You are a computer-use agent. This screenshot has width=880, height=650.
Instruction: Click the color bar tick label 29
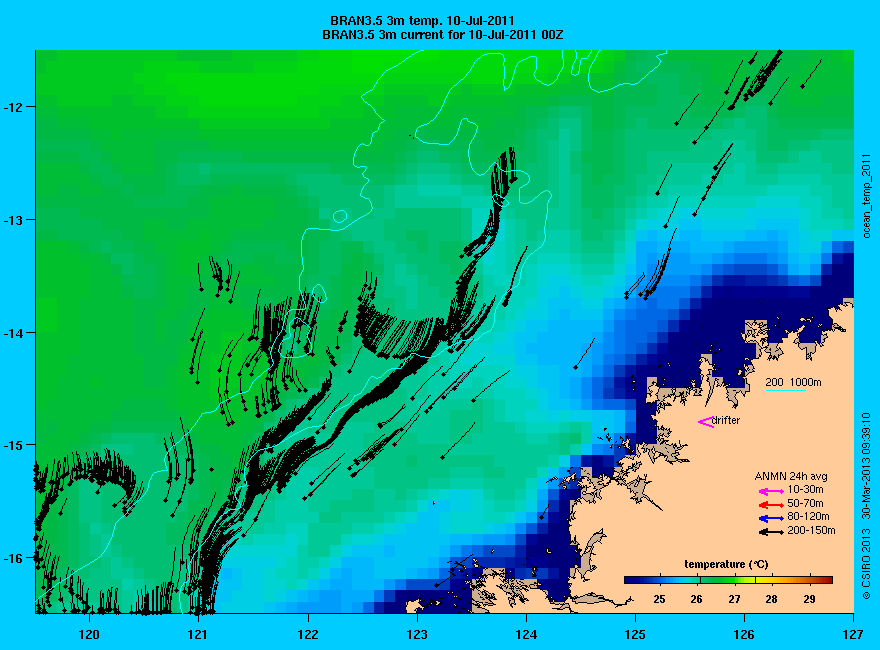(809, 599)
